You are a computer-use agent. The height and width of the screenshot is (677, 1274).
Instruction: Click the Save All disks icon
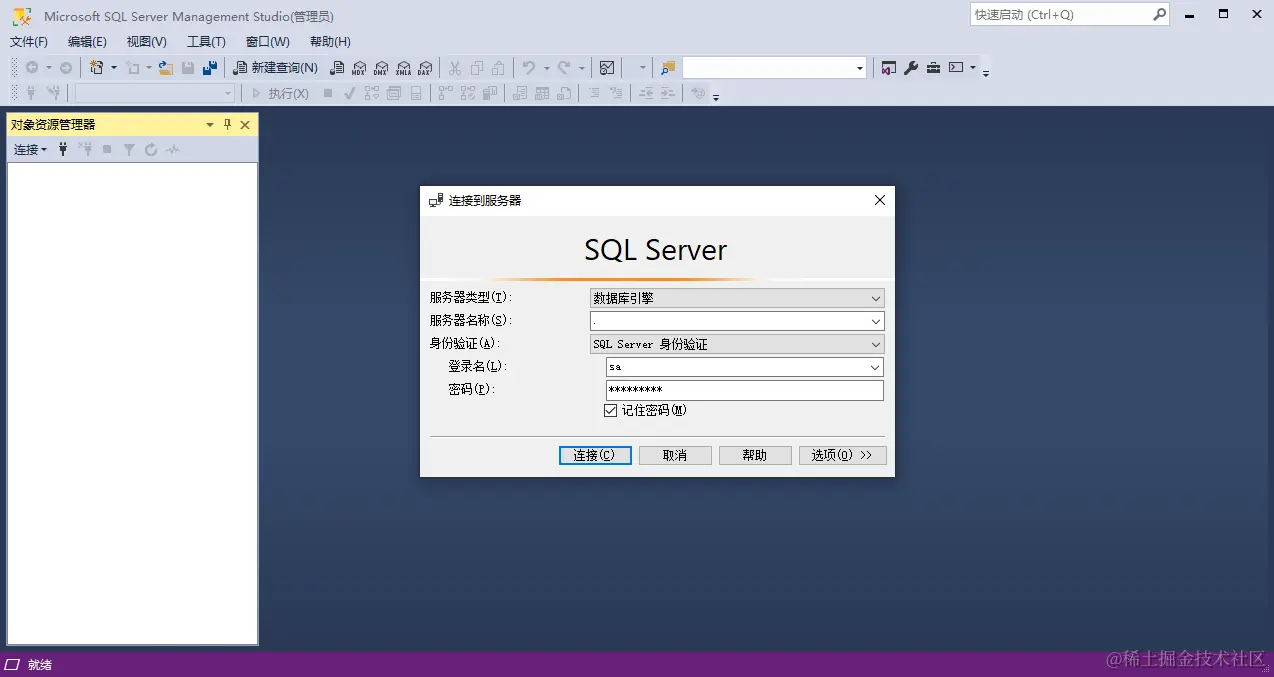tap(210, 68)
